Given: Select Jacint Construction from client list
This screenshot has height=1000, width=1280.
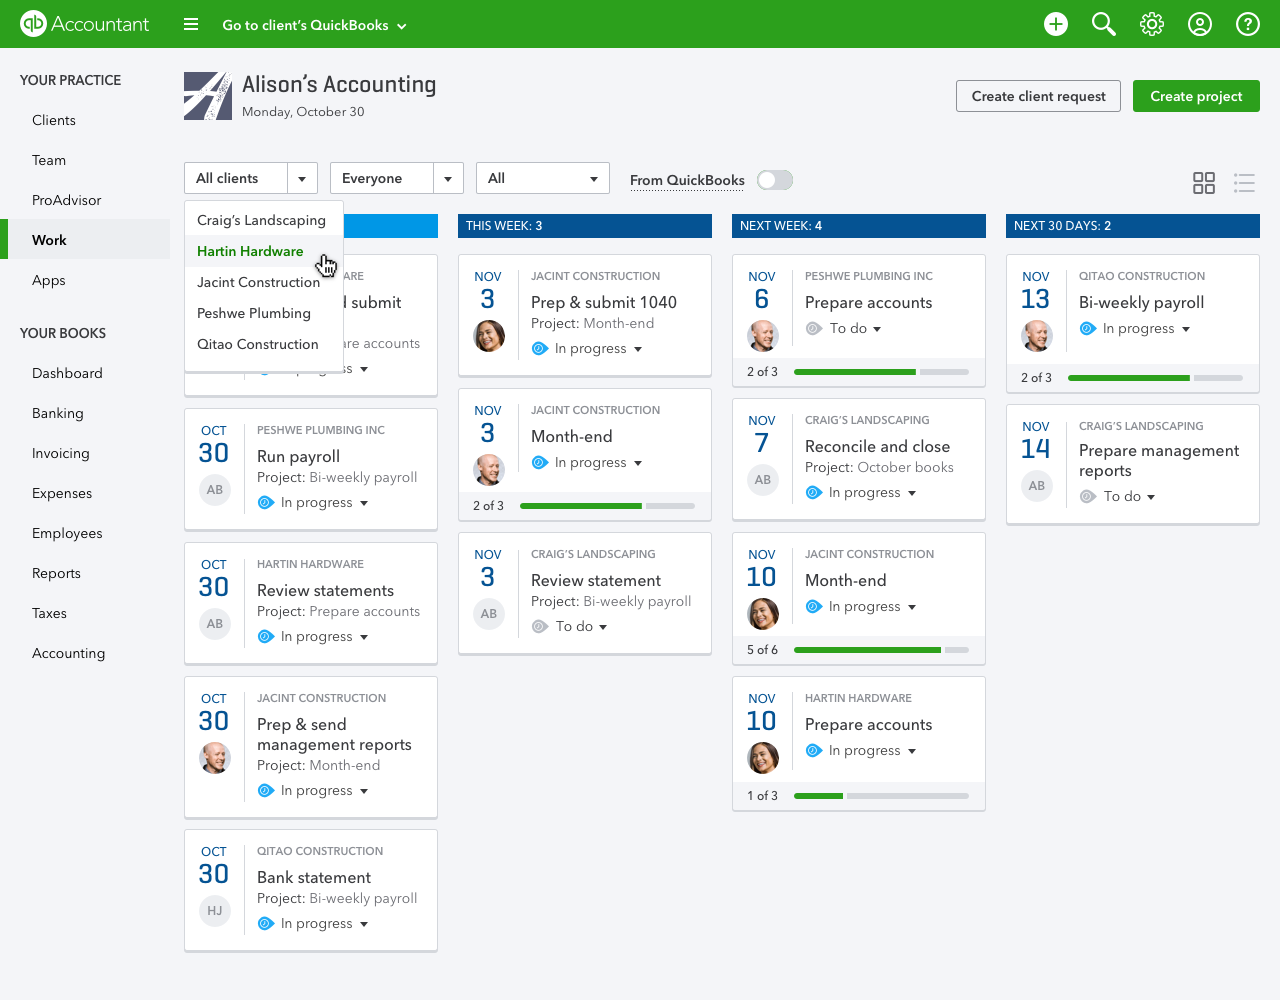Looking at the screenshot, I should pyautogui.click(x=263, y=282).
